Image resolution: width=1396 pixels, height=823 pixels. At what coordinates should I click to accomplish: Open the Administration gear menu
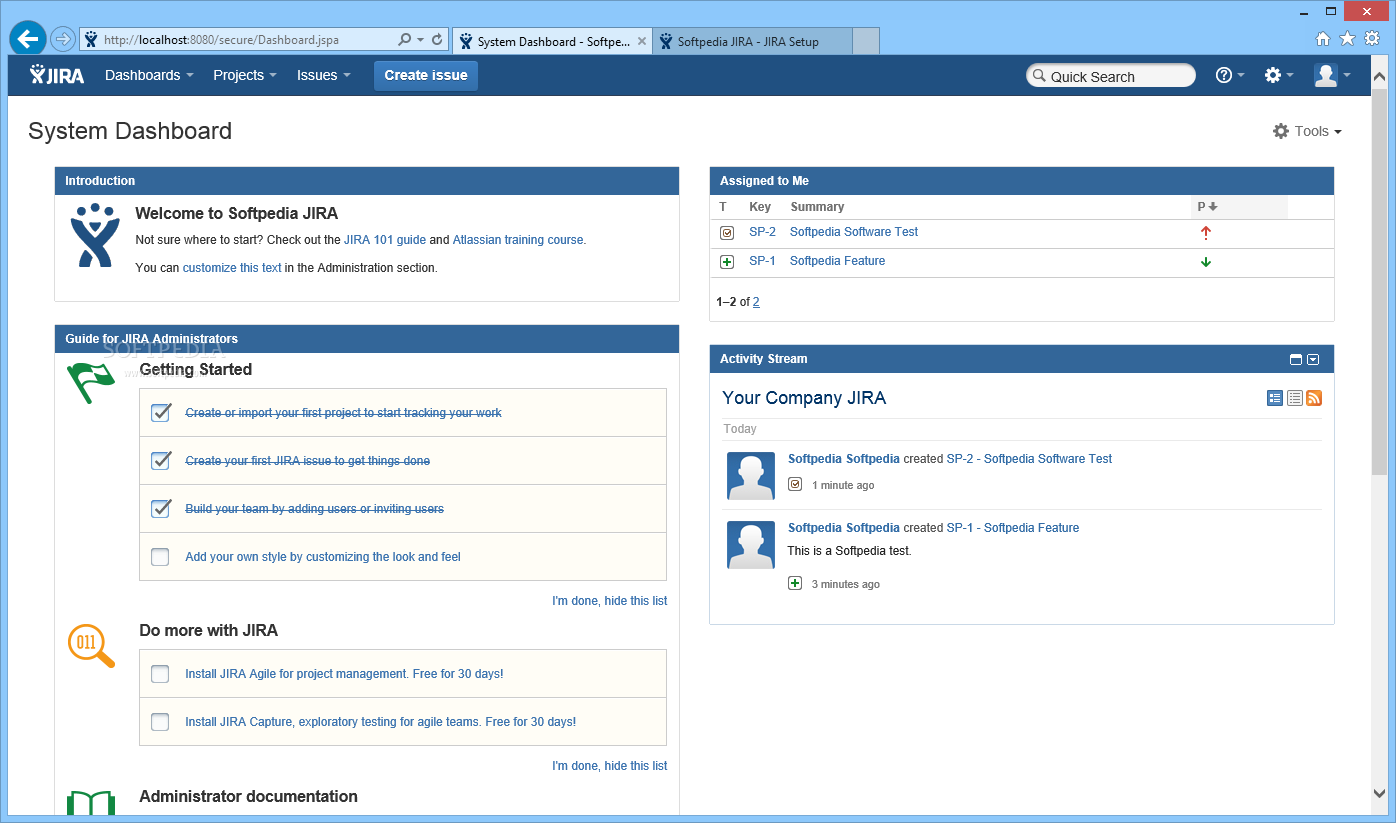[1279, 75]
